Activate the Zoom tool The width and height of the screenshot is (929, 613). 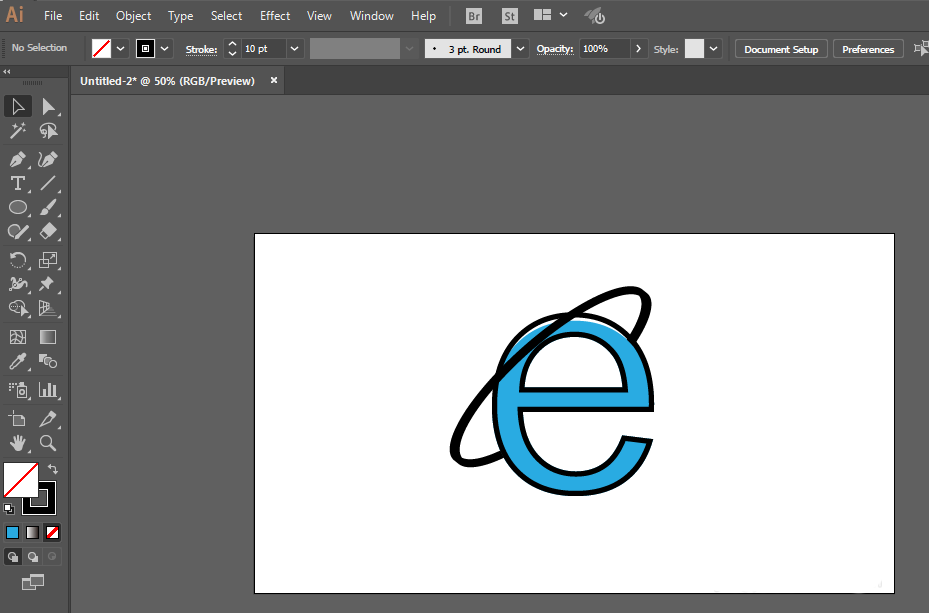pyautogui.click(x=48, y=443)
